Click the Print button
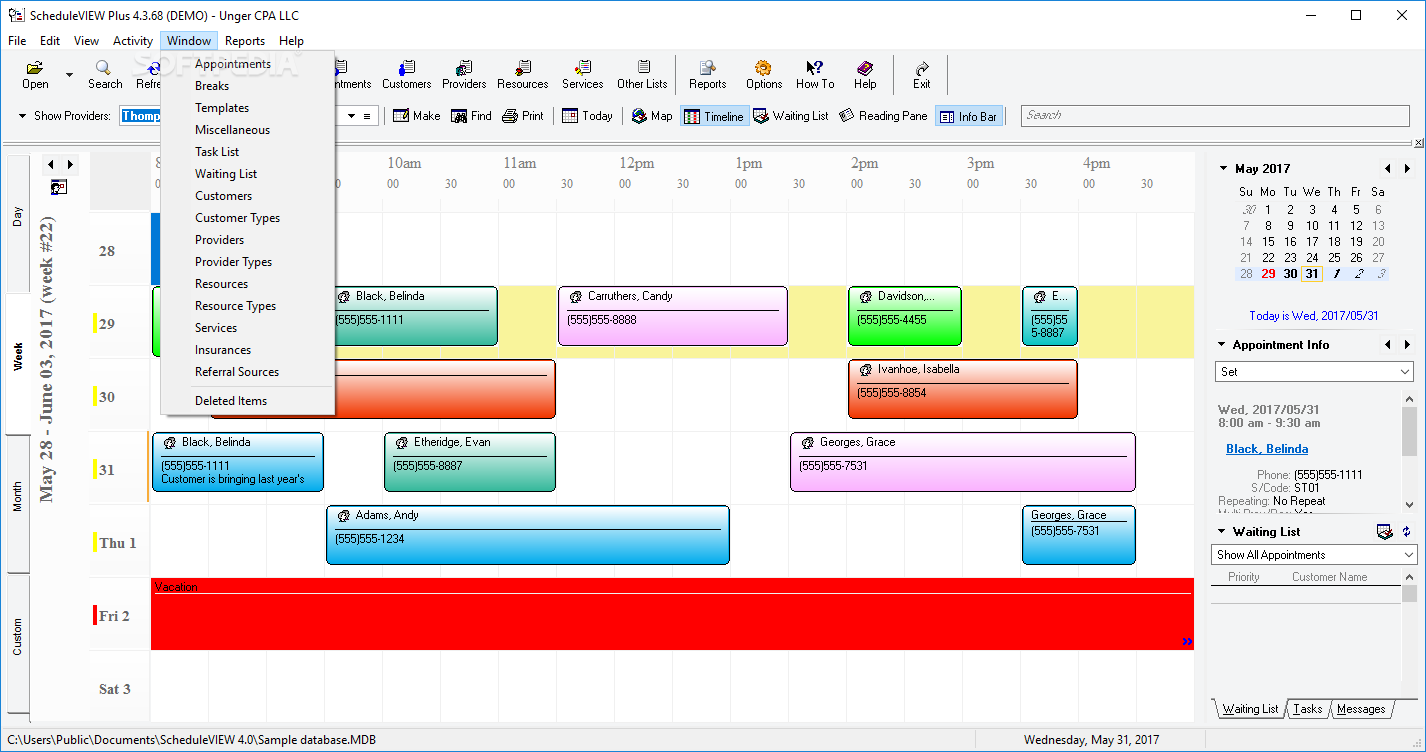 (x=523, y=116)
